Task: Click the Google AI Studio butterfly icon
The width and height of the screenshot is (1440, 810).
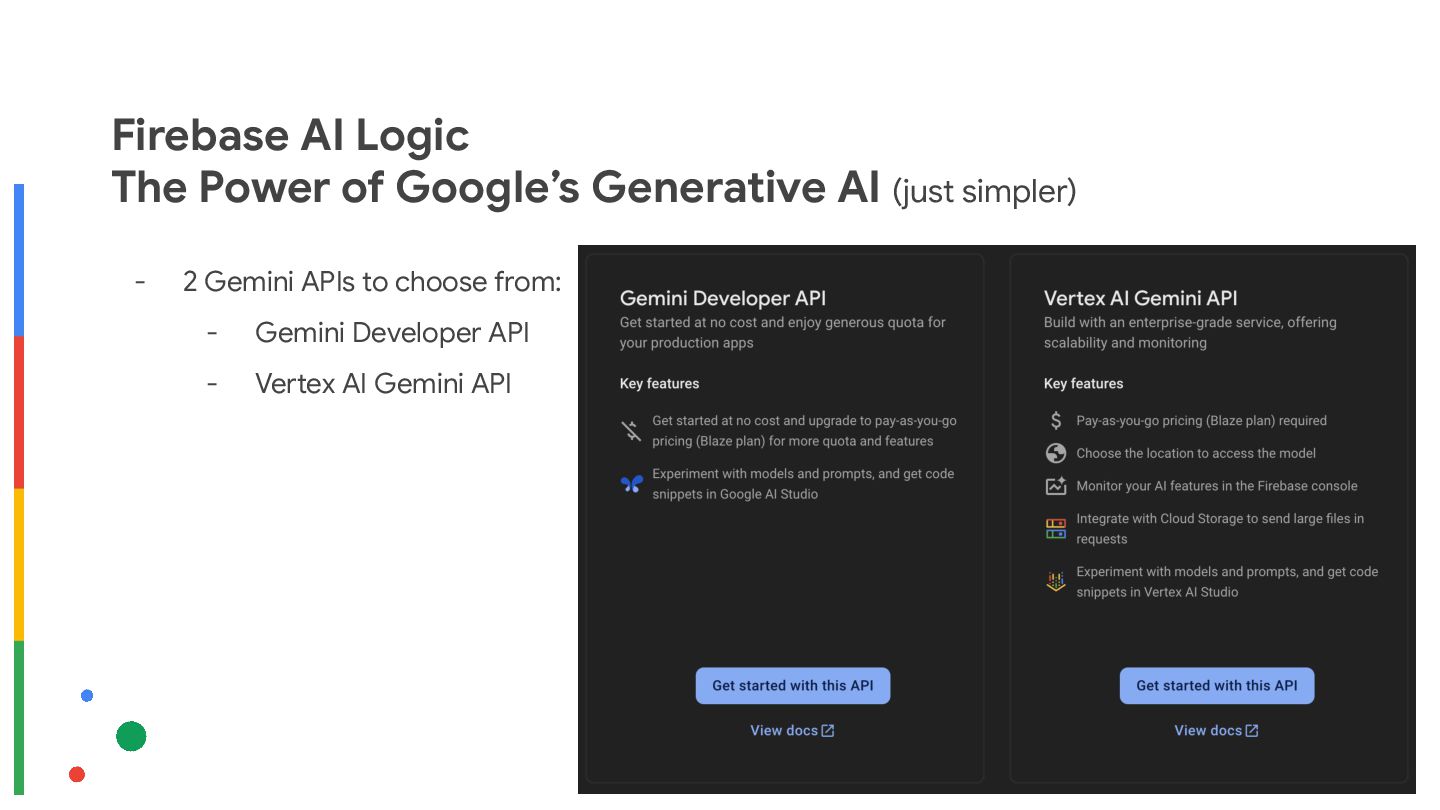Action: pos(631,484)
